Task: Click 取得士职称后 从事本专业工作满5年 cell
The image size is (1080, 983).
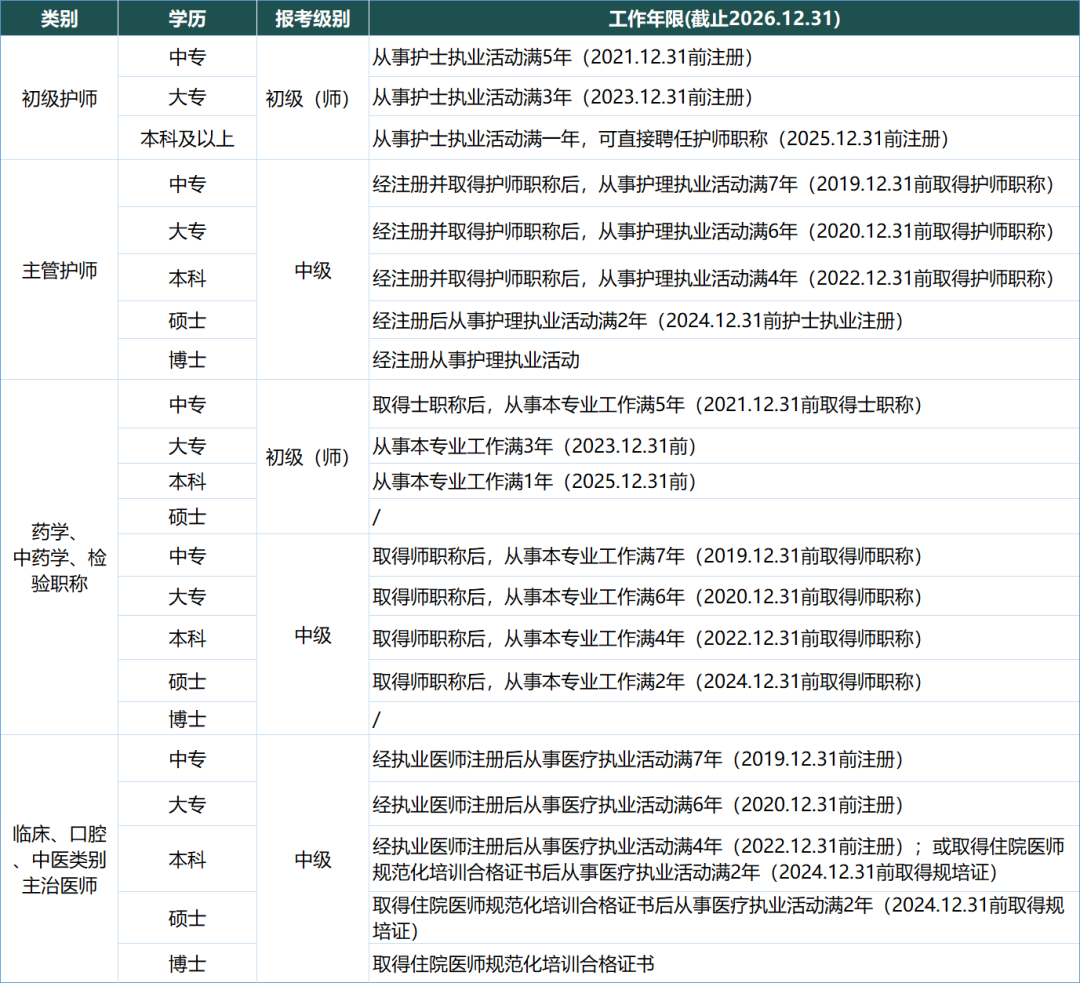Action: pyautogui.click(x=724, y=404)
